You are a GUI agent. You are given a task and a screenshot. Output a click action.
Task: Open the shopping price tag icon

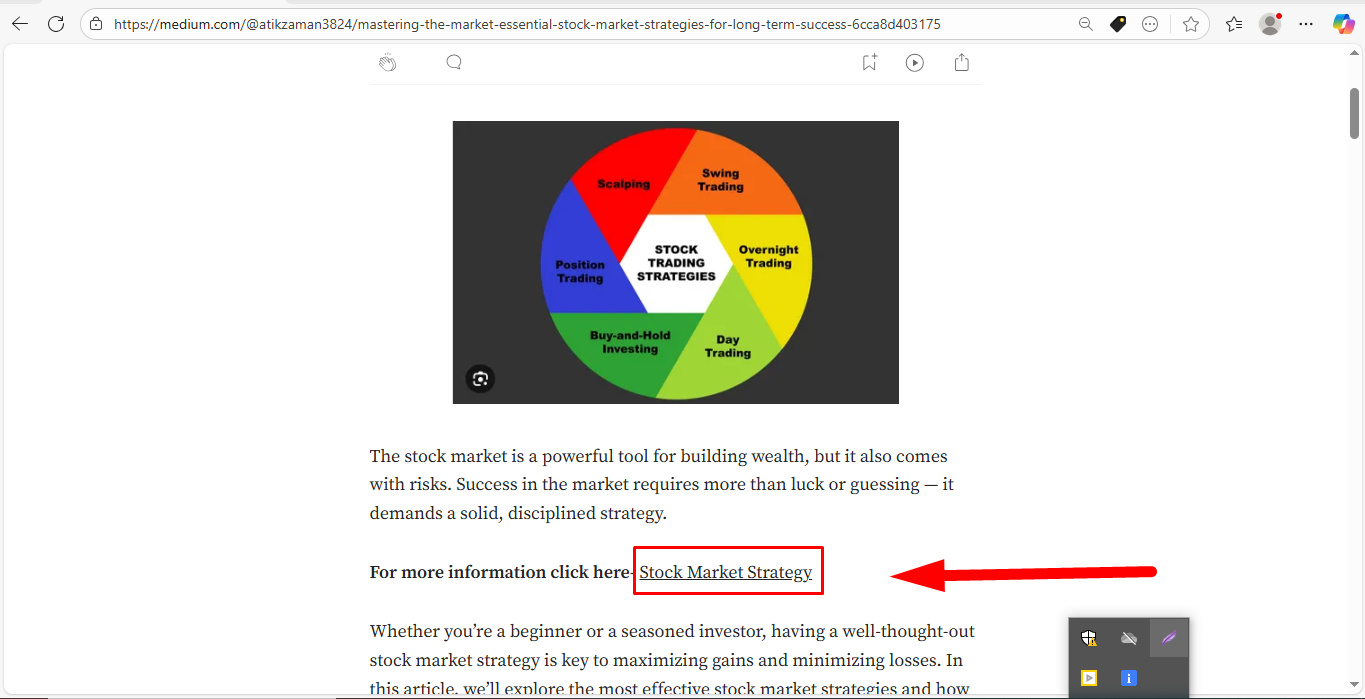[x=1118, y=24]
